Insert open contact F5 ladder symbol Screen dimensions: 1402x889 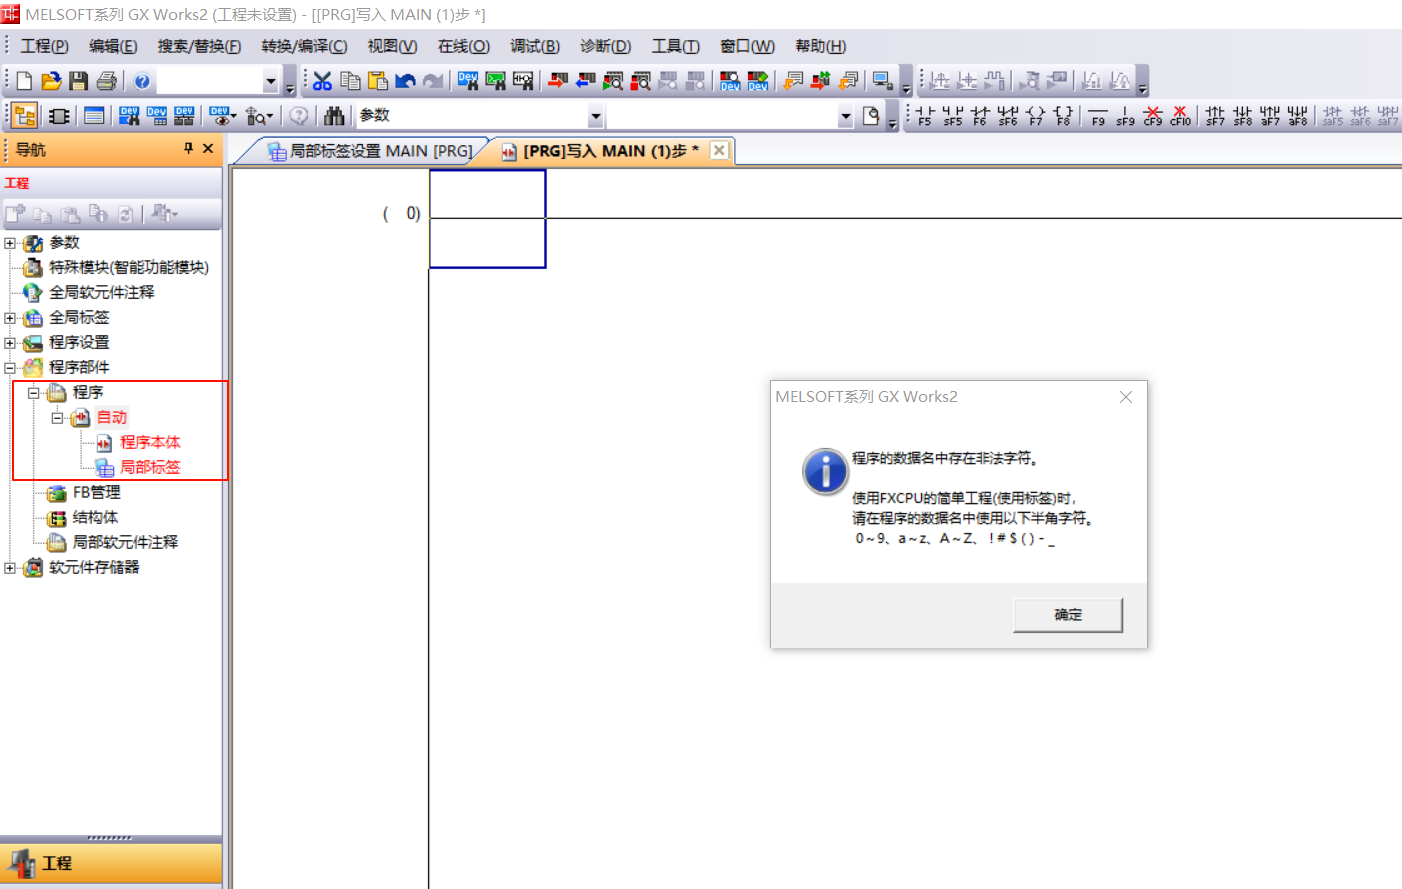point(924,116)
